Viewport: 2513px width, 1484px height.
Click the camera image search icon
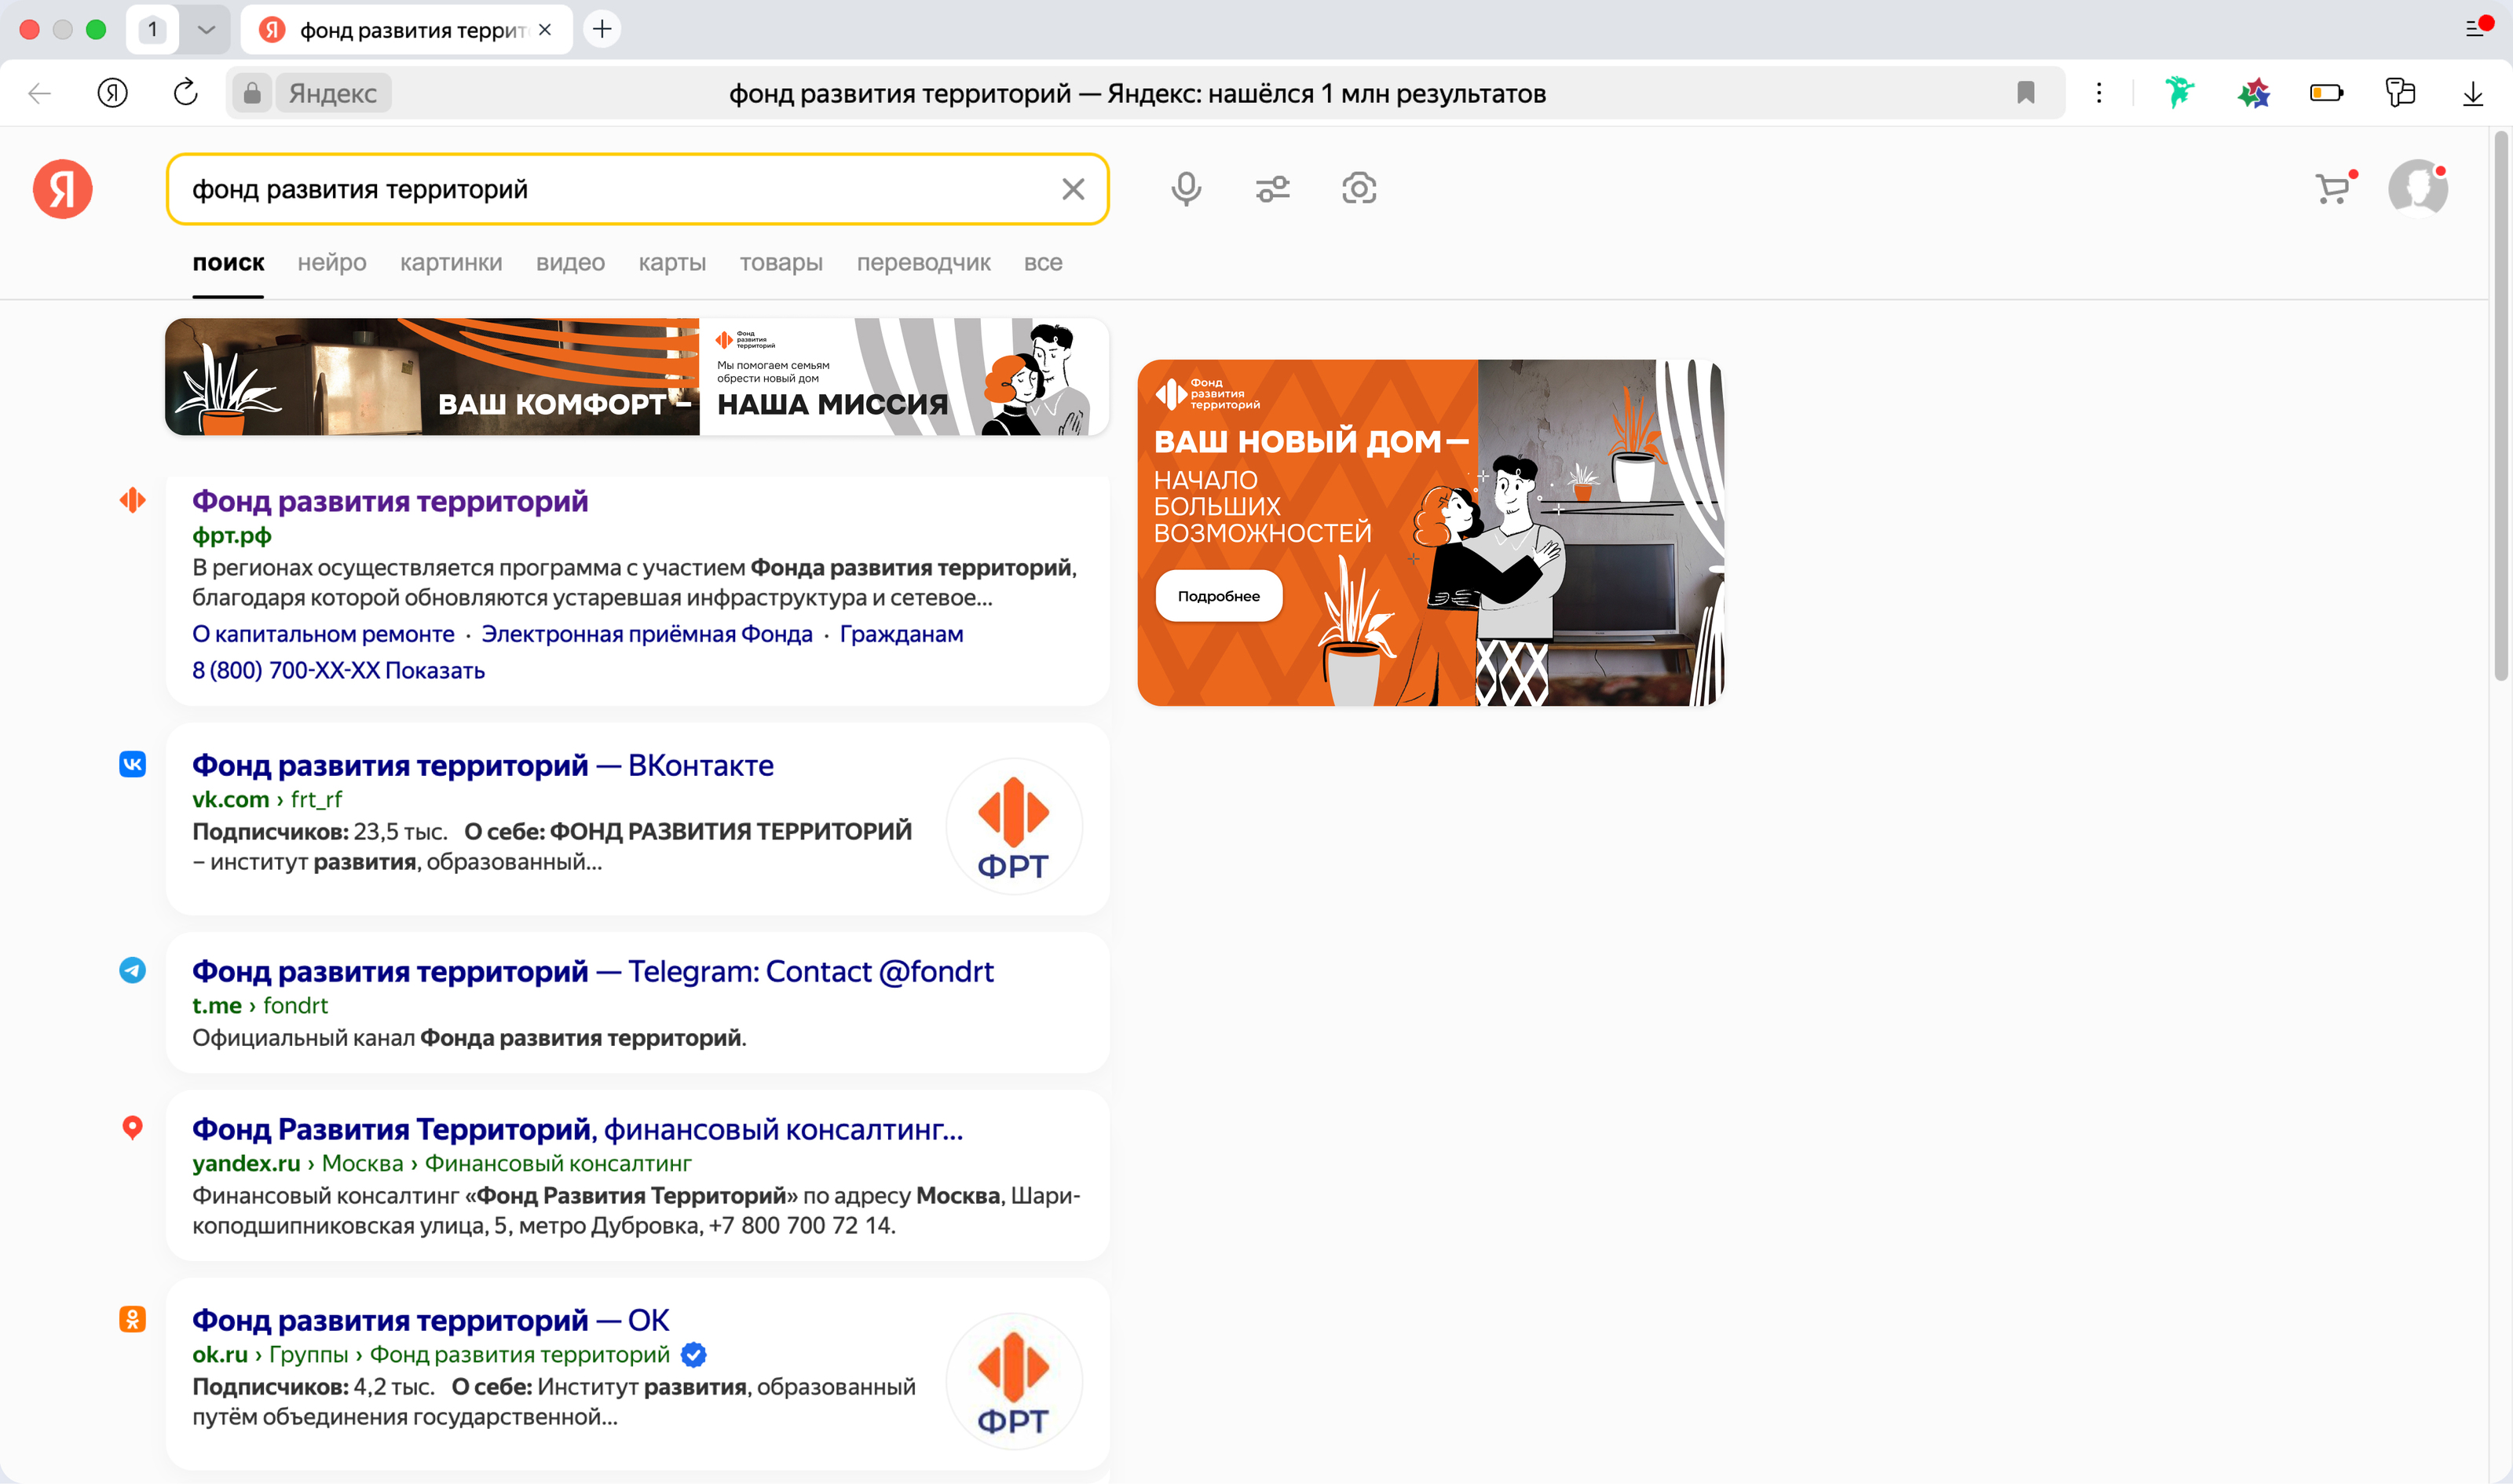coord(1358,188)
